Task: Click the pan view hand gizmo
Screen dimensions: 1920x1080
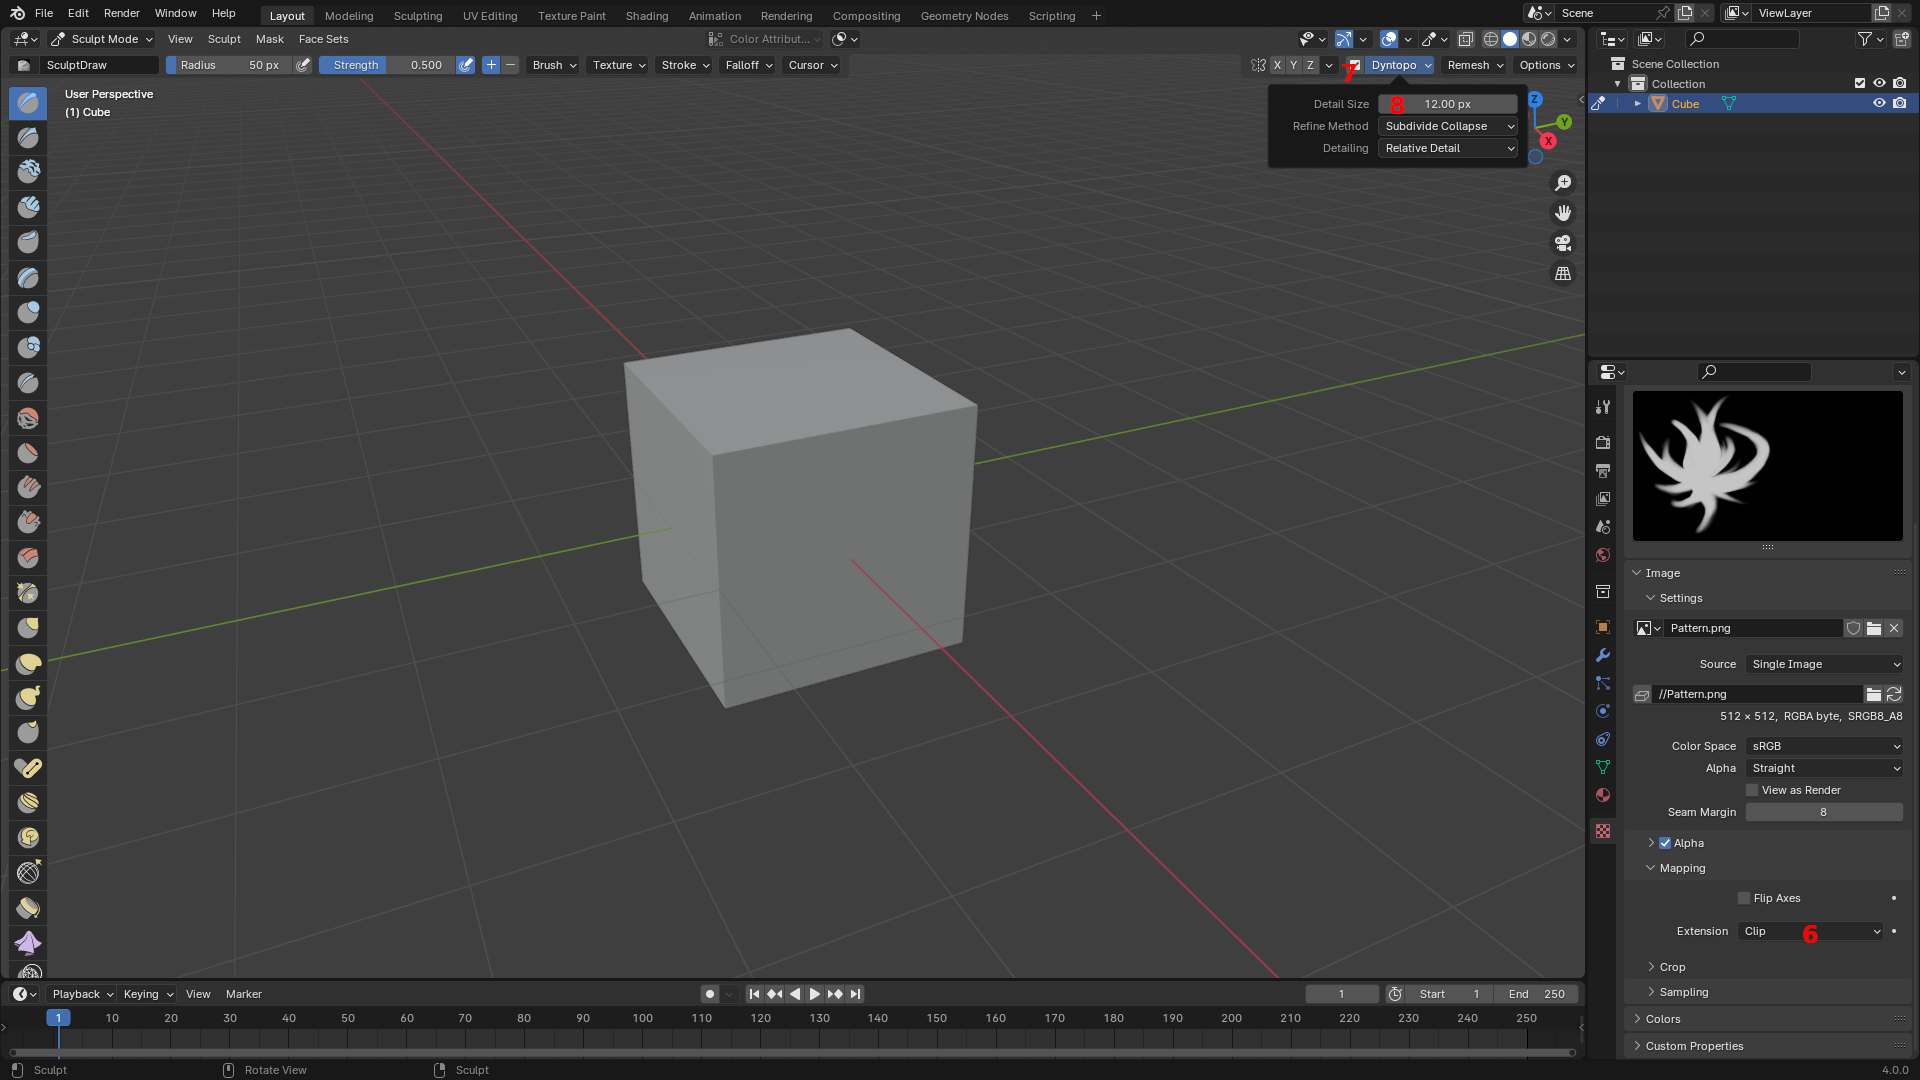Action: [1563, 213]
